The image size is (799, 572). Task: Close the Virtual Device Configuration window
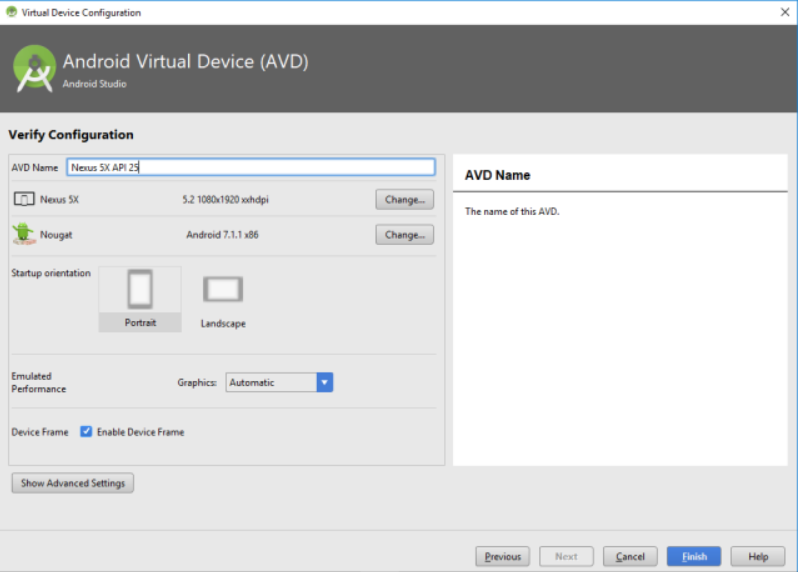click(785, 12)
